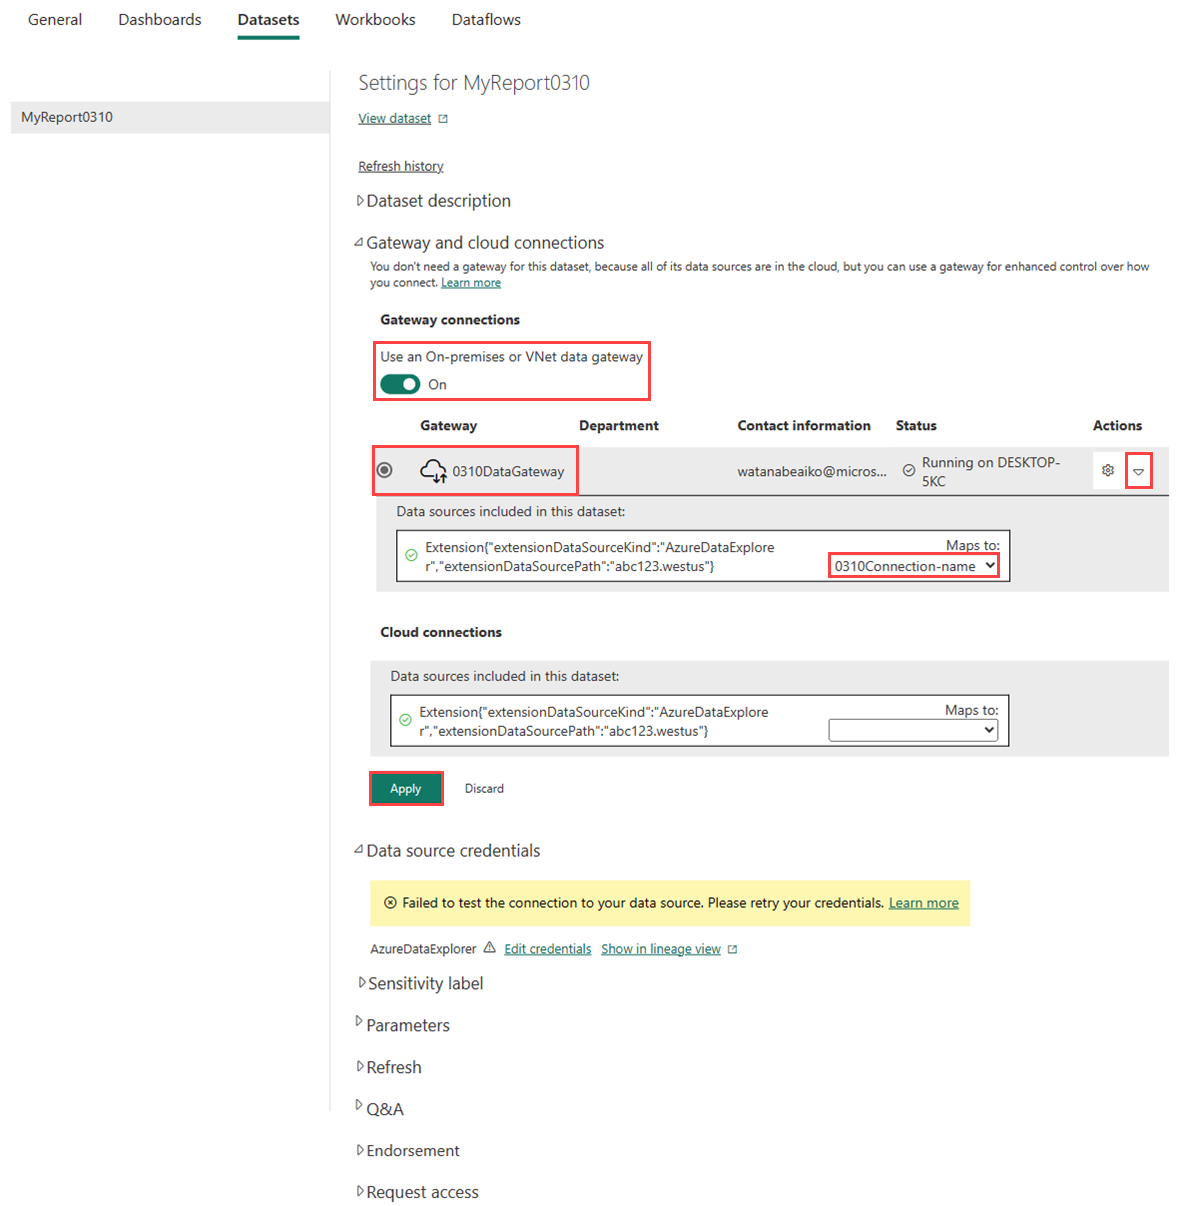Switch to the Workbooks tab

point(375,19)
